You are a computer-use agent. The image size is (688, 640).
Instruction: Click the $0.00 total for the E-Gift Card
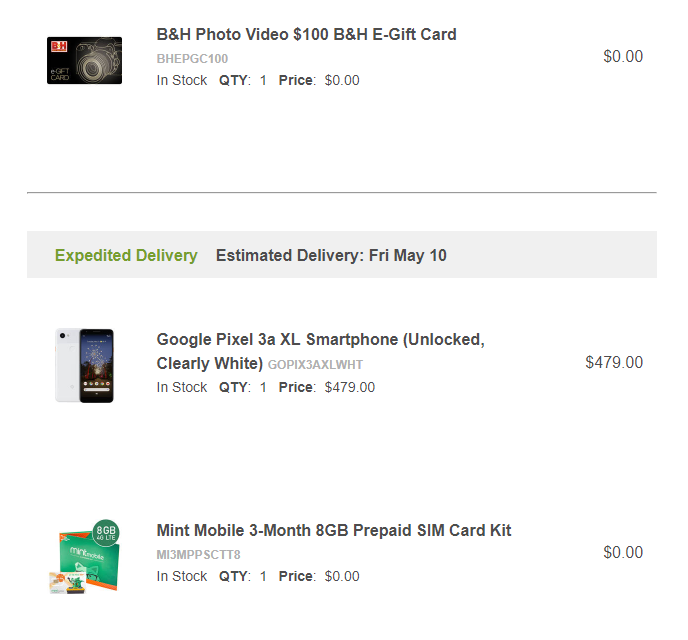[x=623, y=56]
